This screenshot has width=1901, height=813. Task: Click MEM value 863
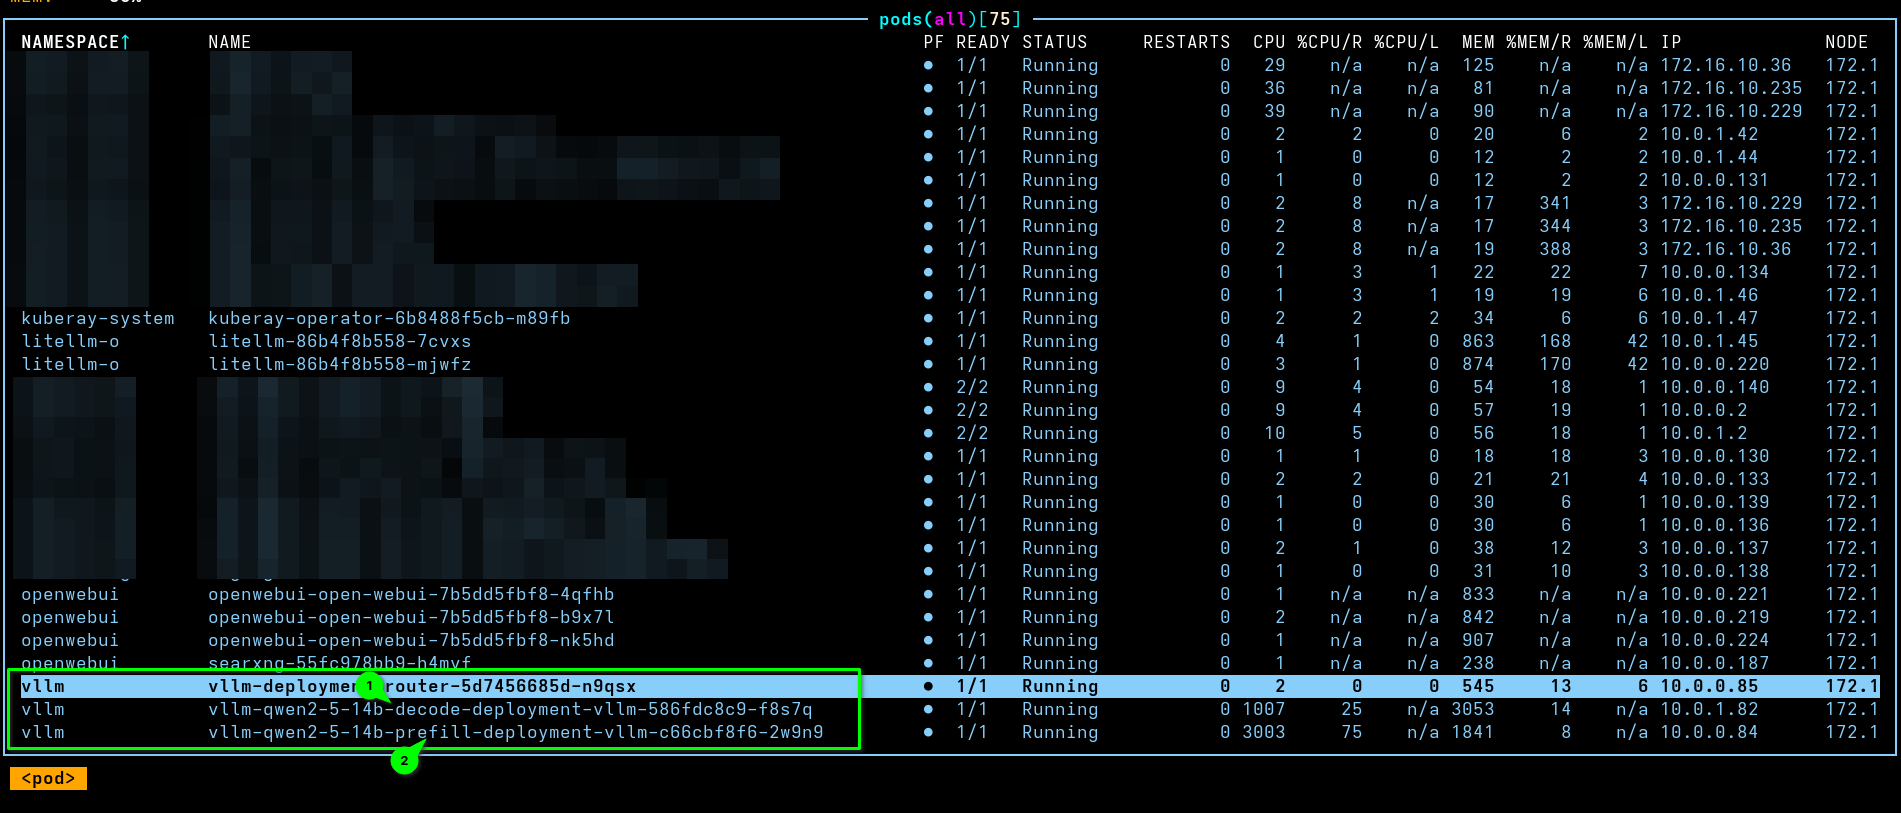coord(1478,341)
